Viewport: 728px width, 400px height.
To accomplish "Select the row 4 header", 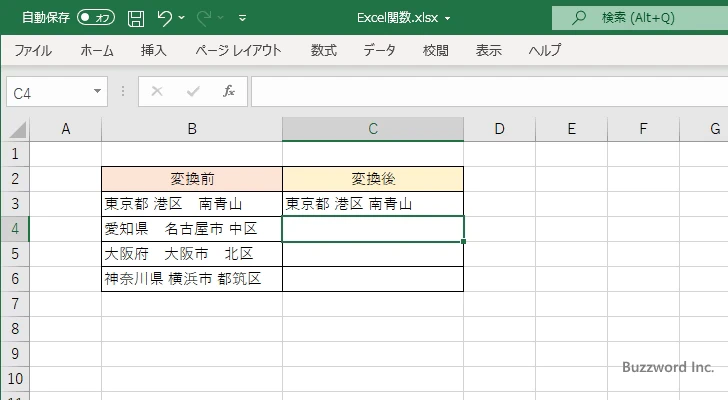I will [x=14, y=229].
